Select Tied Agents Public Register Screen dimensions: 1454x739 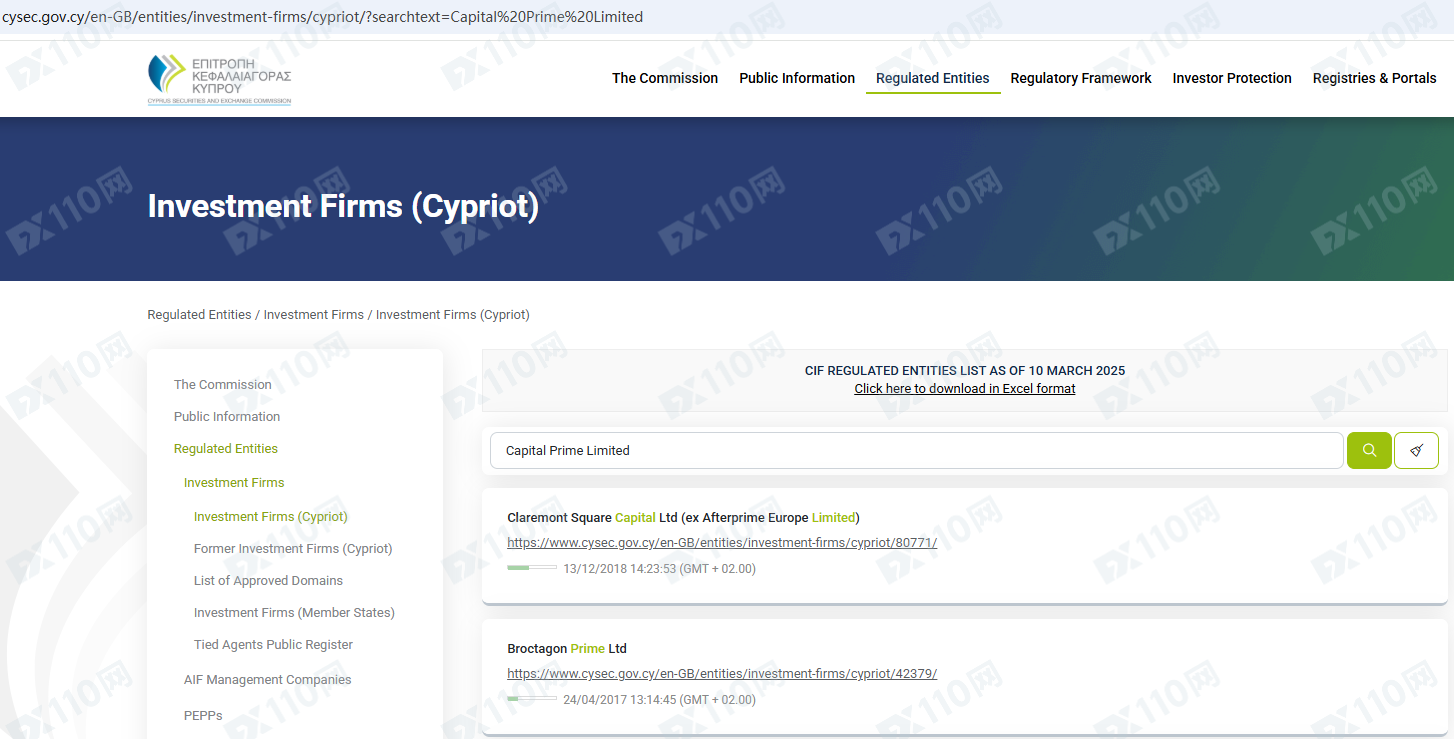point(273,645)
